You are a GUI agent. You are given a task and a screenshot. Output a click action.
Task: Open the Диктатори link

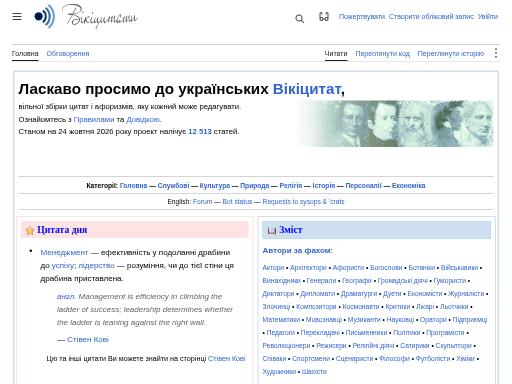(x=278, y=294)
